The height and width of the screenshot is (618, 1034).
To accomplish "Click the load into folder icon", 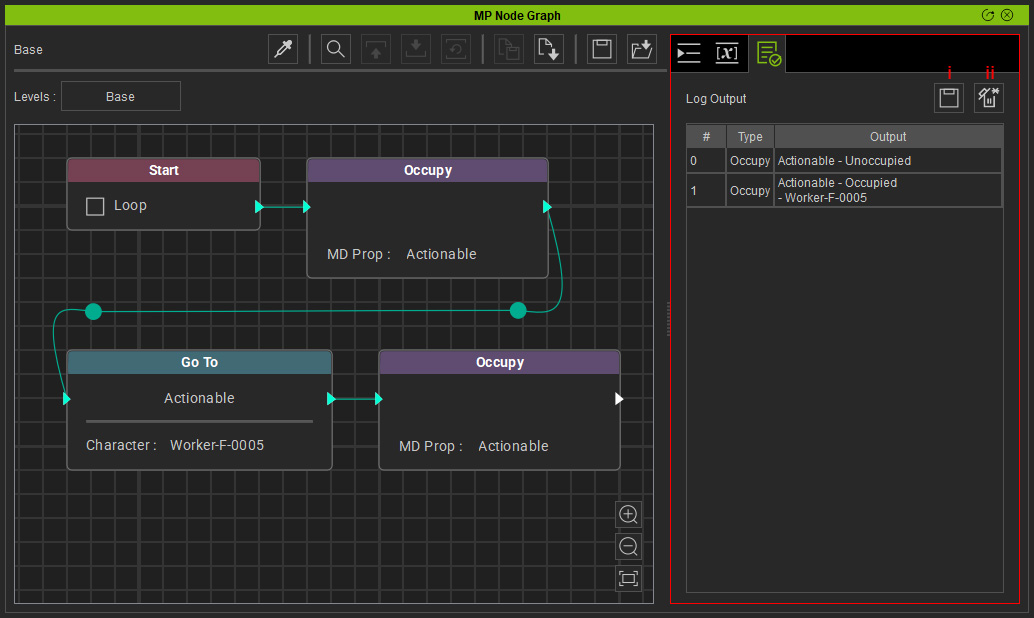I will point(642,49).
